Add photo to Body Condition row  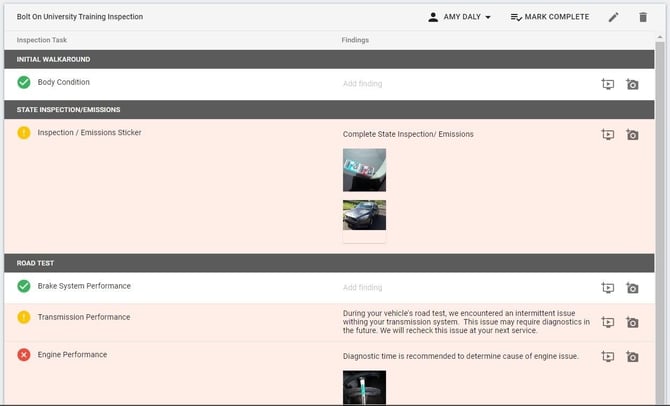(x=632, y=84)
